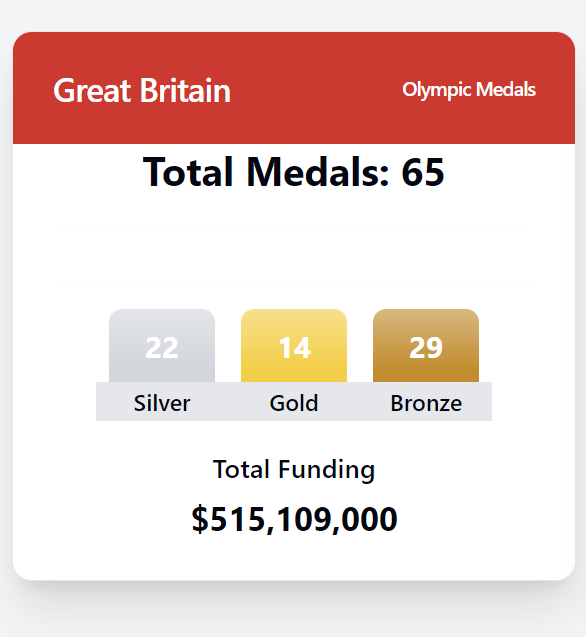Select the $515,109,000 funding amount
Screen dimensions: 586x637
coord(294,519)
